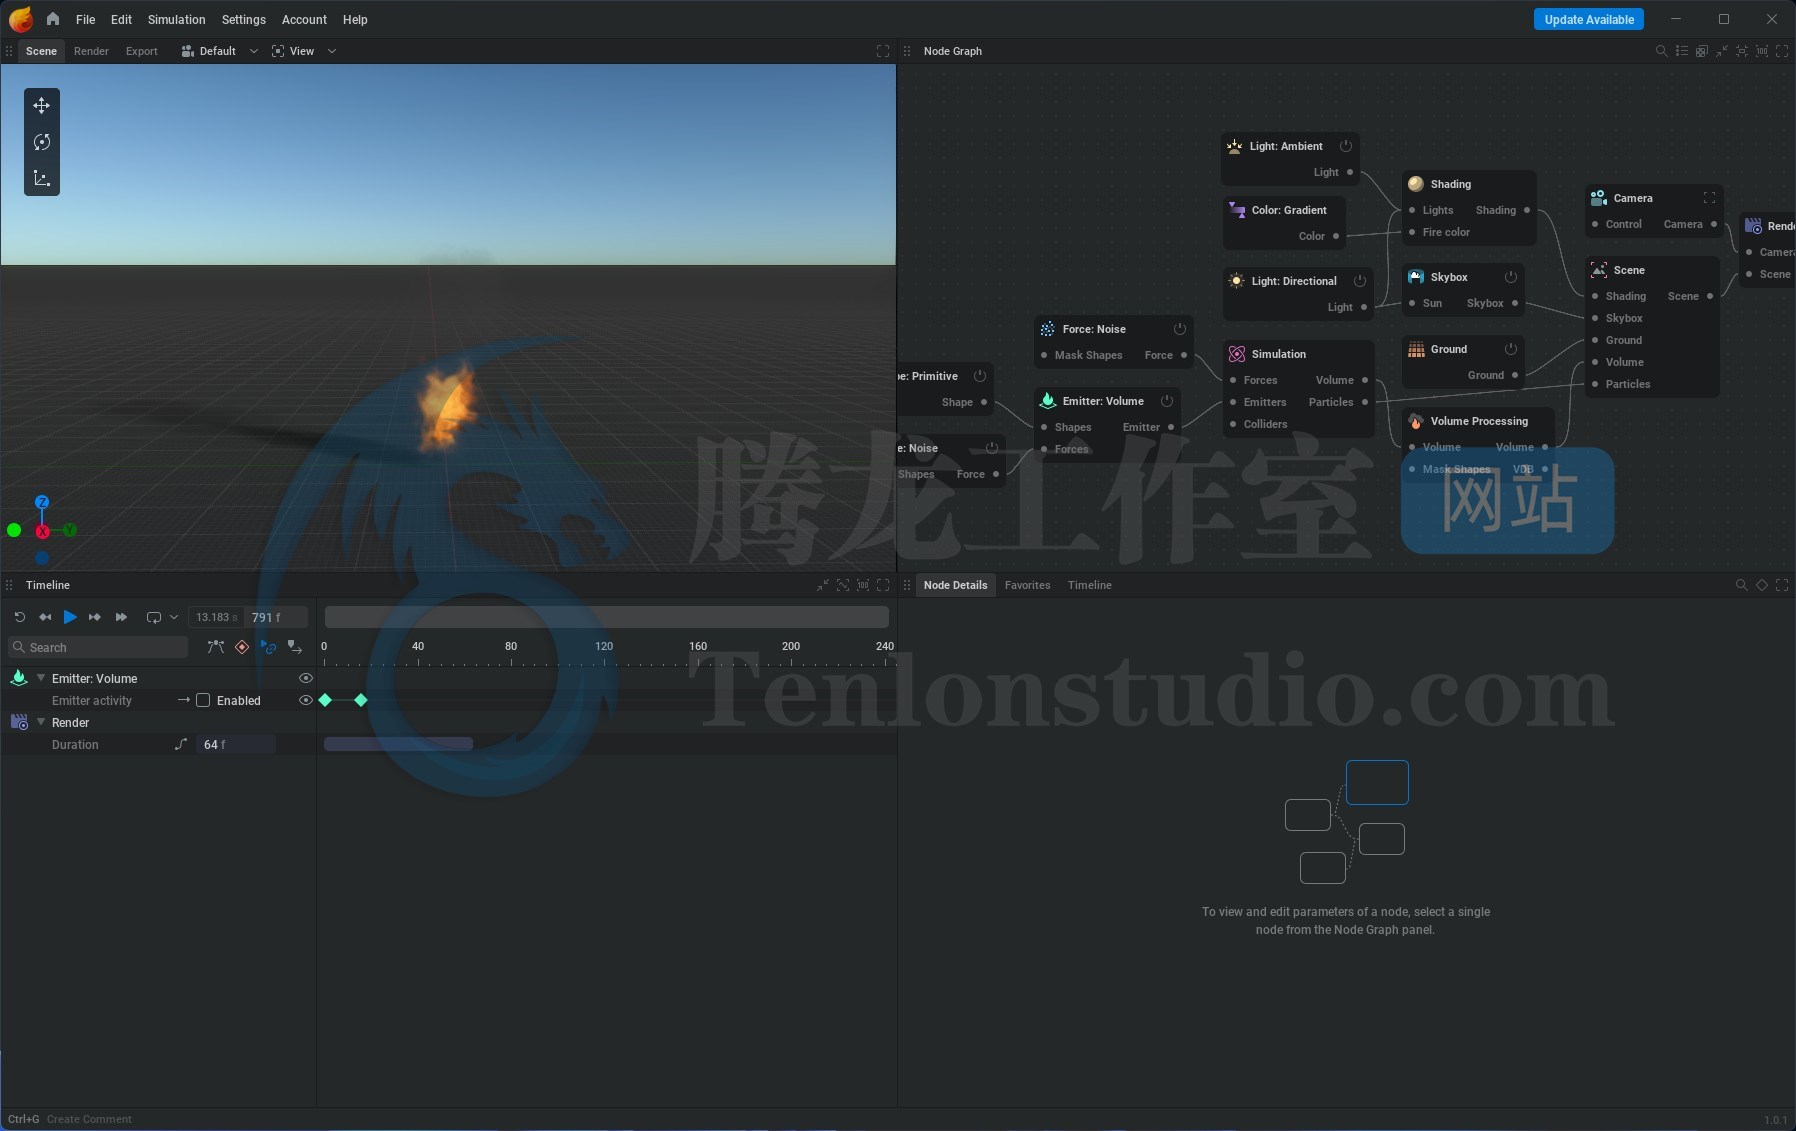Click the red keyframe diamond icon
This screenshot has width=1796, height=1131.
pos(242,647)
